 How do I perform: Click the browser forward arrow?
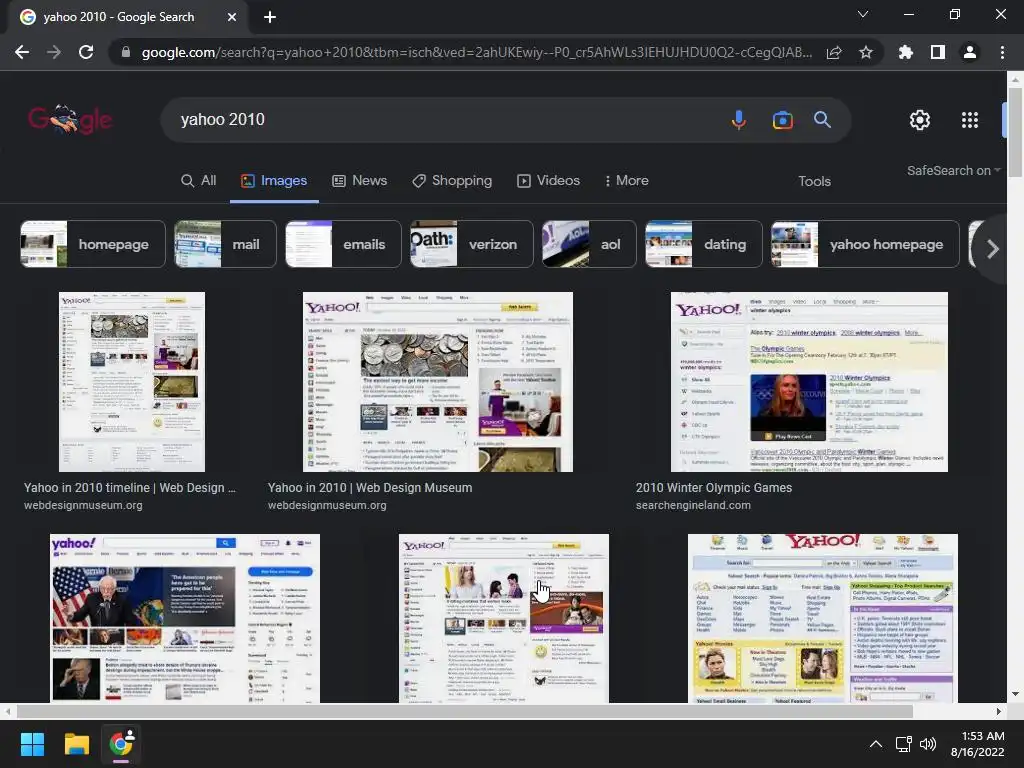[x=54, y=52]
